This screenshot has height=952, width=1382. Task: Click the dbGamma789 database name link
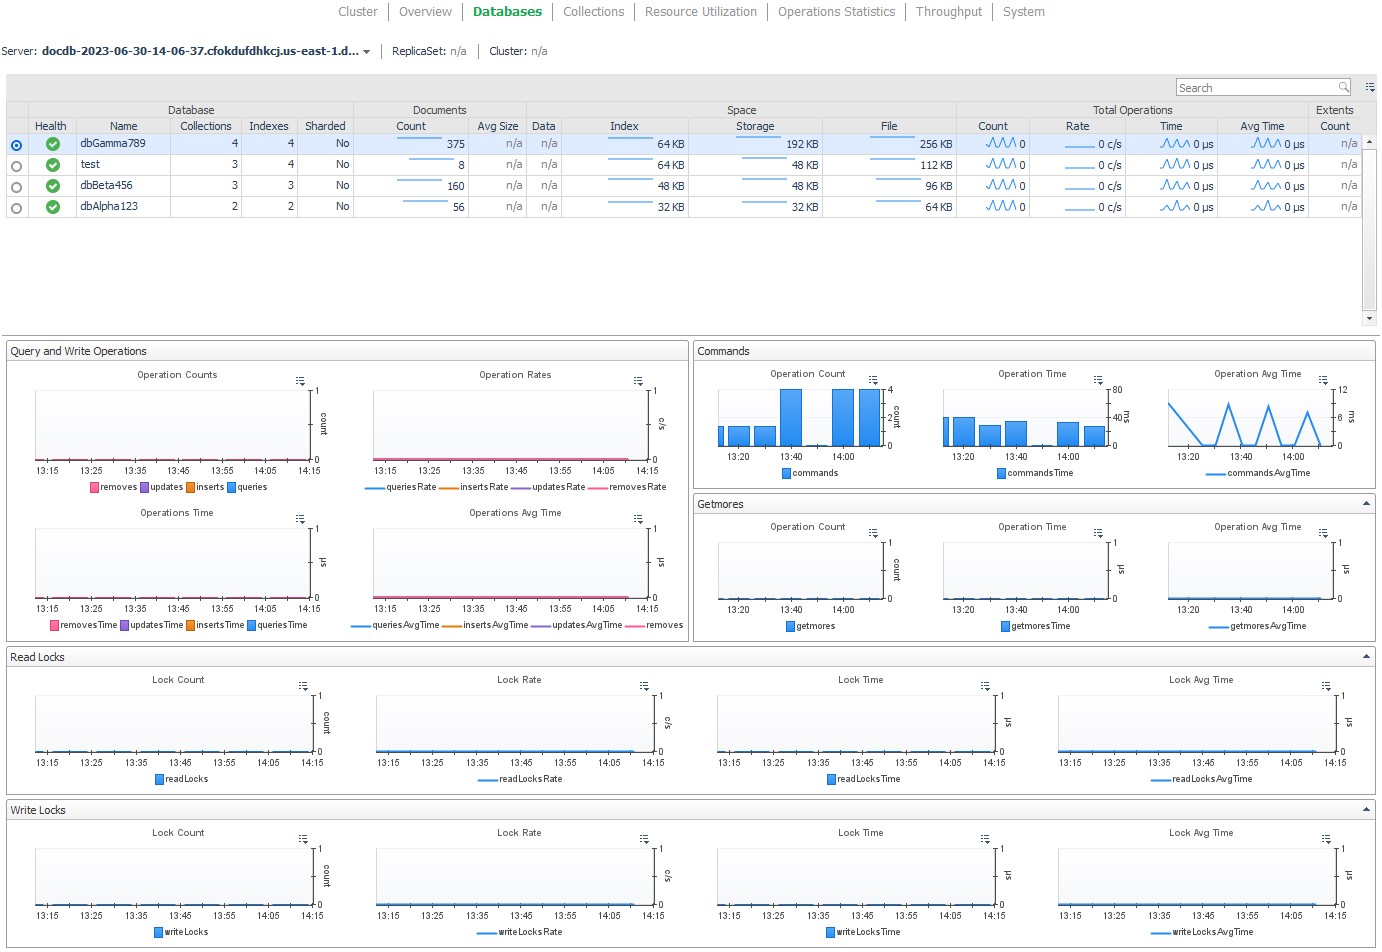point(113,143)
